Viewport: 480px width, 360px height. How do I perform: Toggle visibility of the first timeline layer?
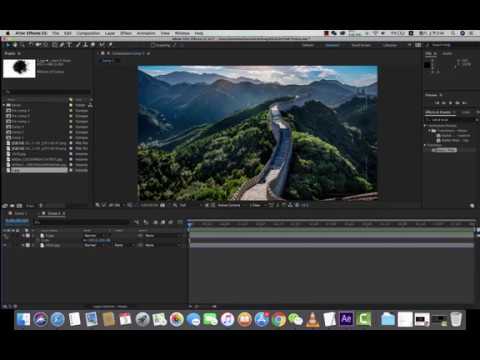click(5, 236)
